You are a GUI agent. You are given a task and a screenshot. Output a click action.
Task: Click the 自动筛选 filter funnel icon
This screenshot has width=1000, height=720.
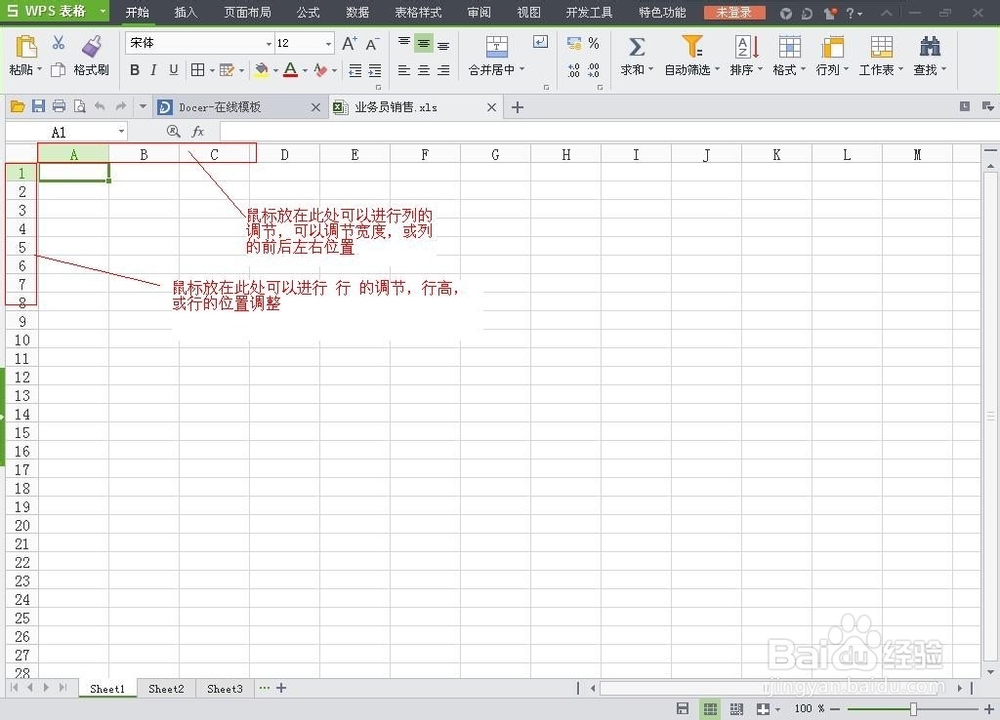click(x=692, y=47)
